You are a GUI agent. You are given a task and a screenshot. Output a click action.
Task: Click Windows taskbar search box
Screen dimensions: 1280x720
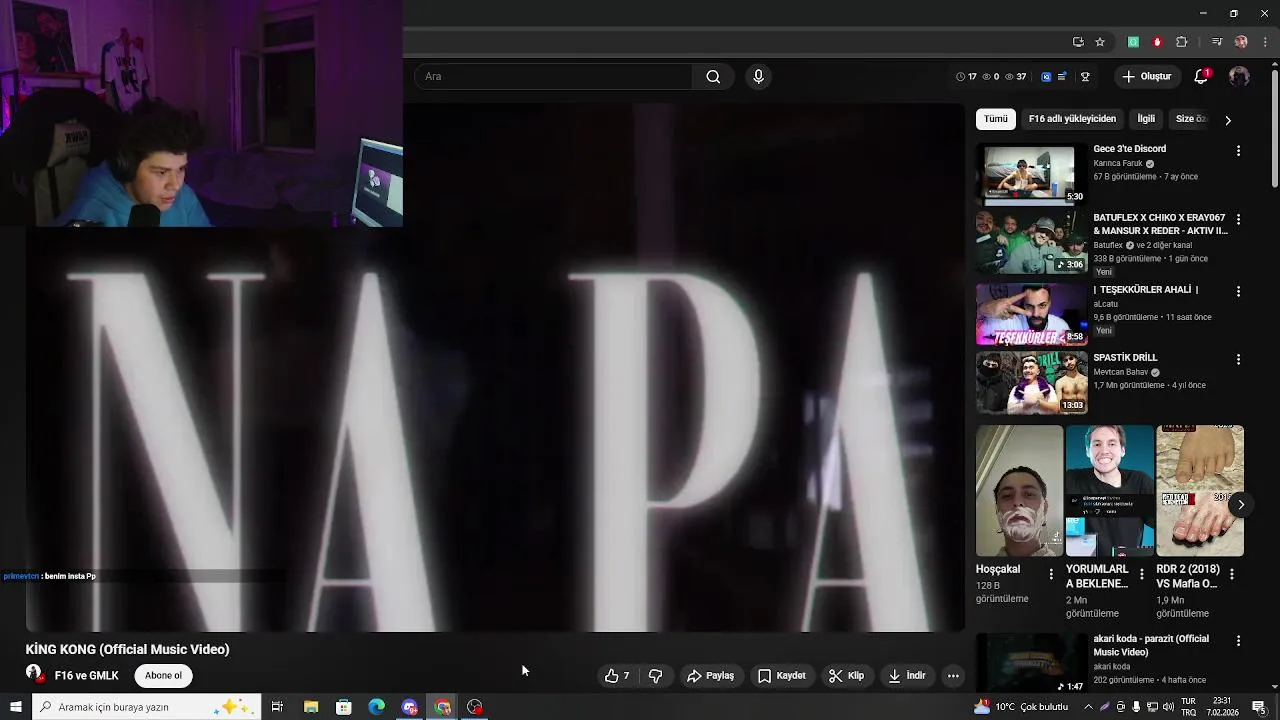click(146, 707)
